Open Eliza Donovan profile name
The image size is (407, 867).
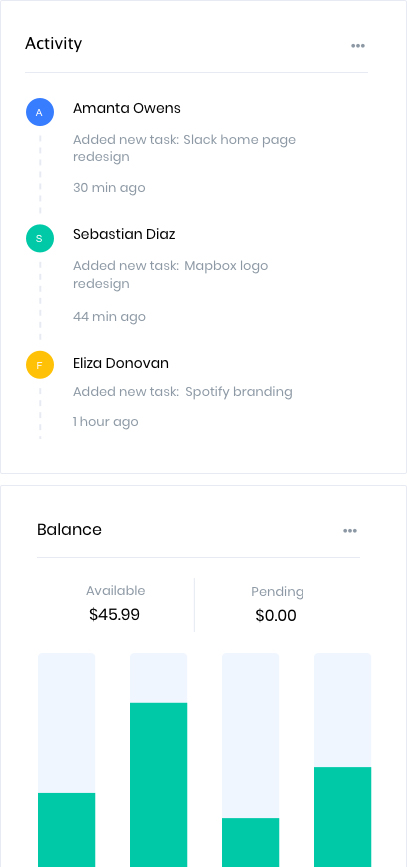pyautogui.click(x=121, y=363)
